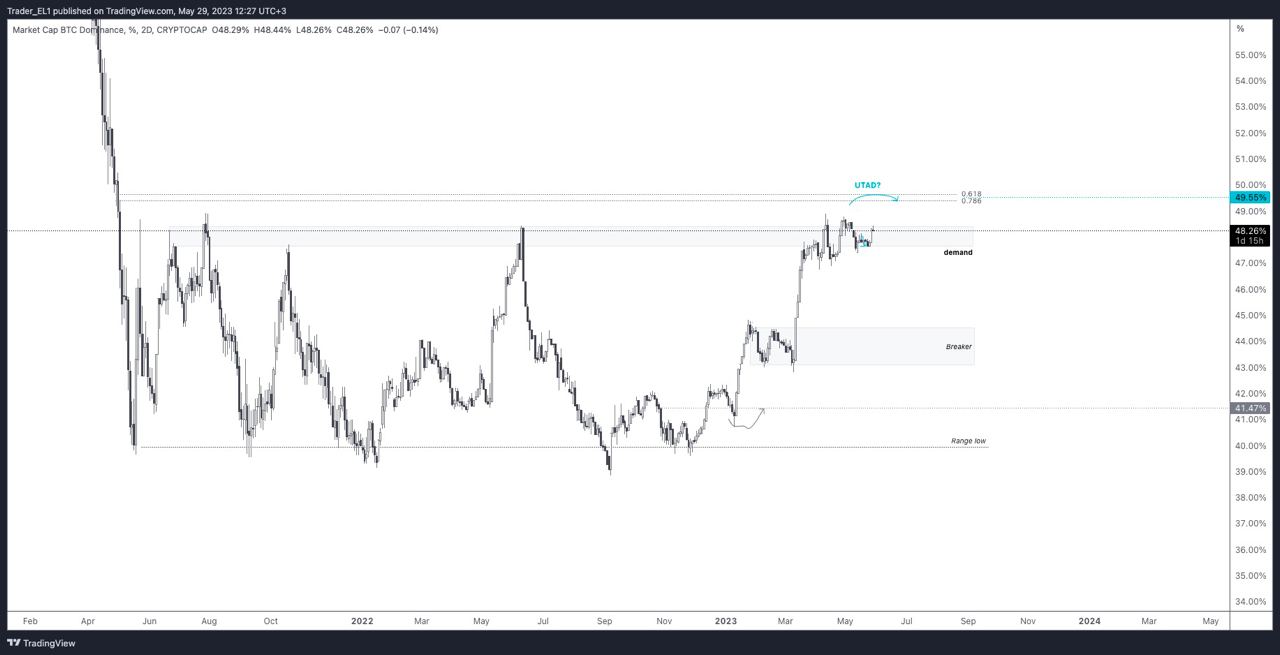
Task: Click the small cyan marker in the demand zone
Action: 865,242
